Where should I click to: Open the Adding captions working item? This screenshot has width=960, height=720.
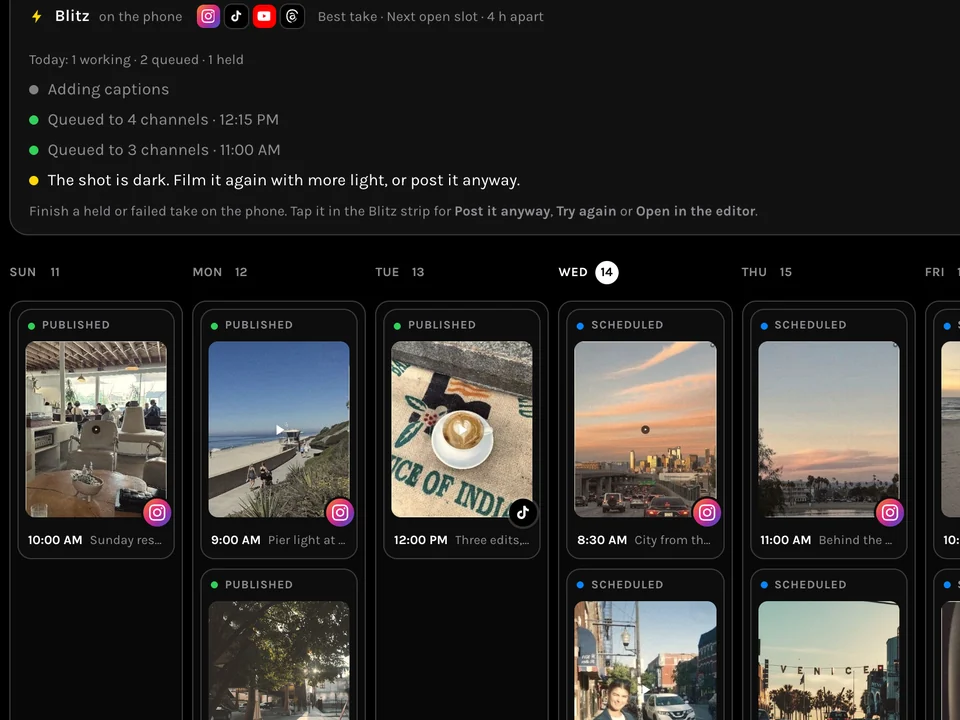[99, 89]
